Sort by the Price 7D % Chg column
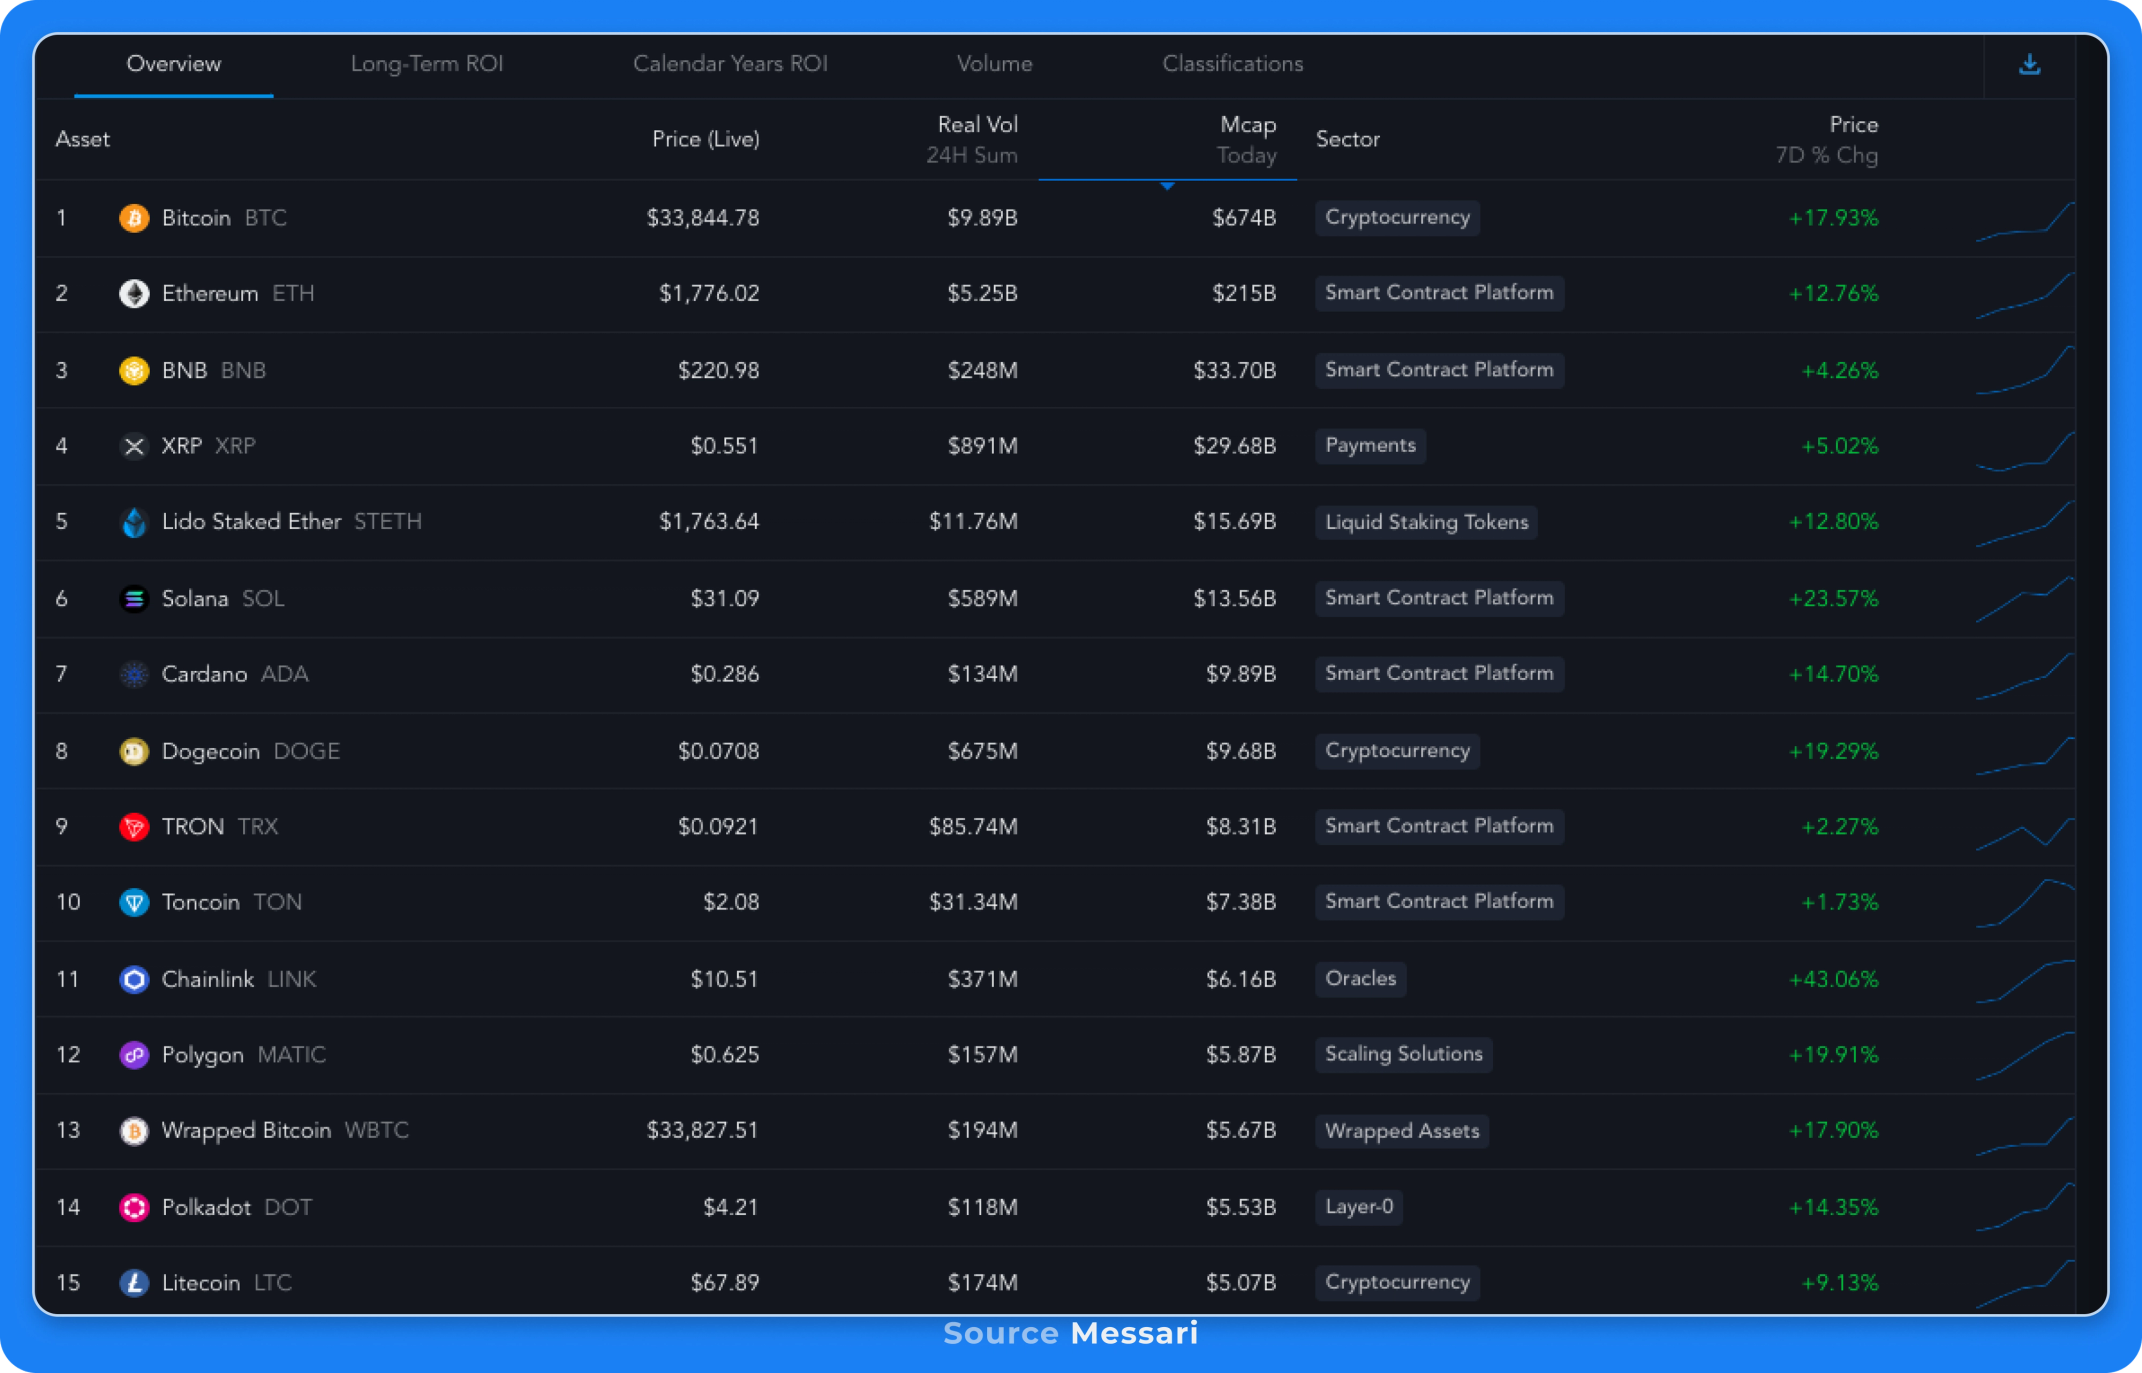This screenshot has width=2142, height=1373. tap(1827, 140)
